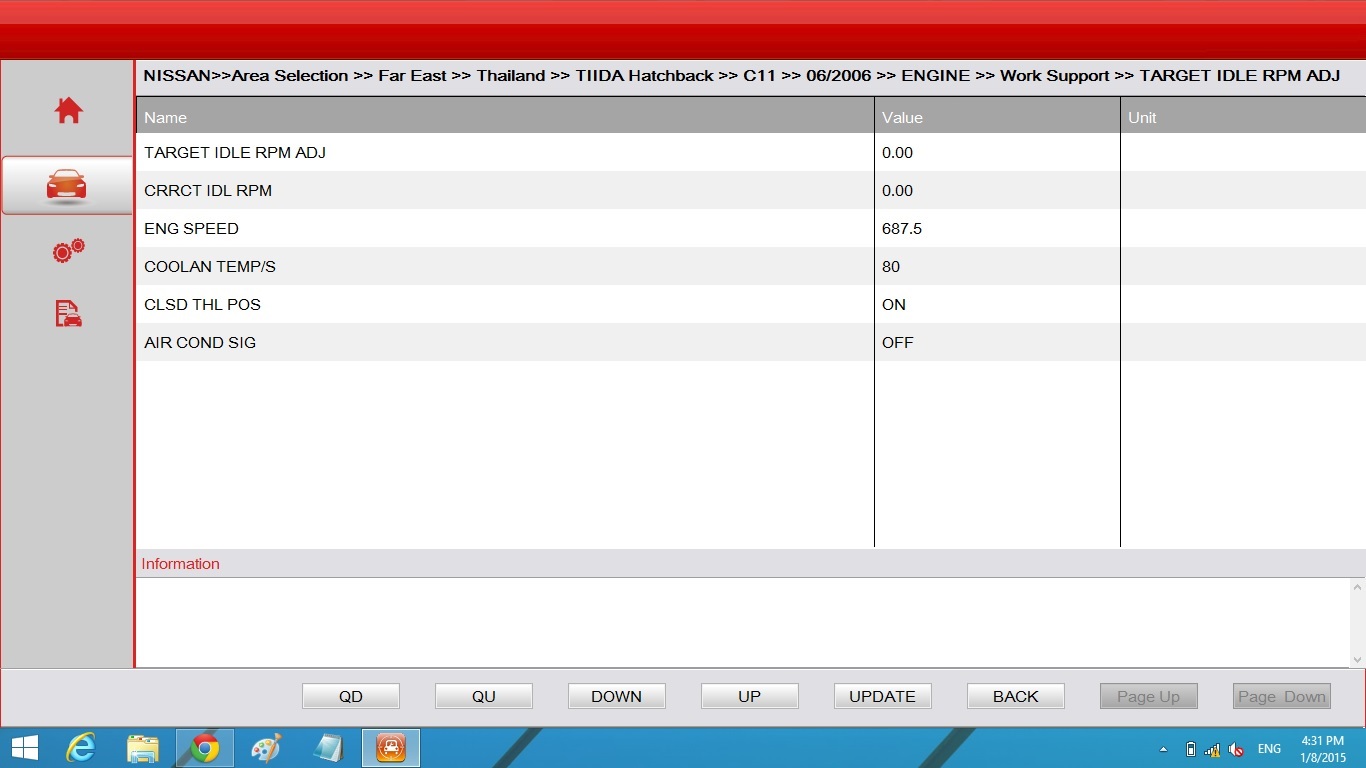Check the battery tray icon
This screenshot has height=768, width=1366.
1190,749
